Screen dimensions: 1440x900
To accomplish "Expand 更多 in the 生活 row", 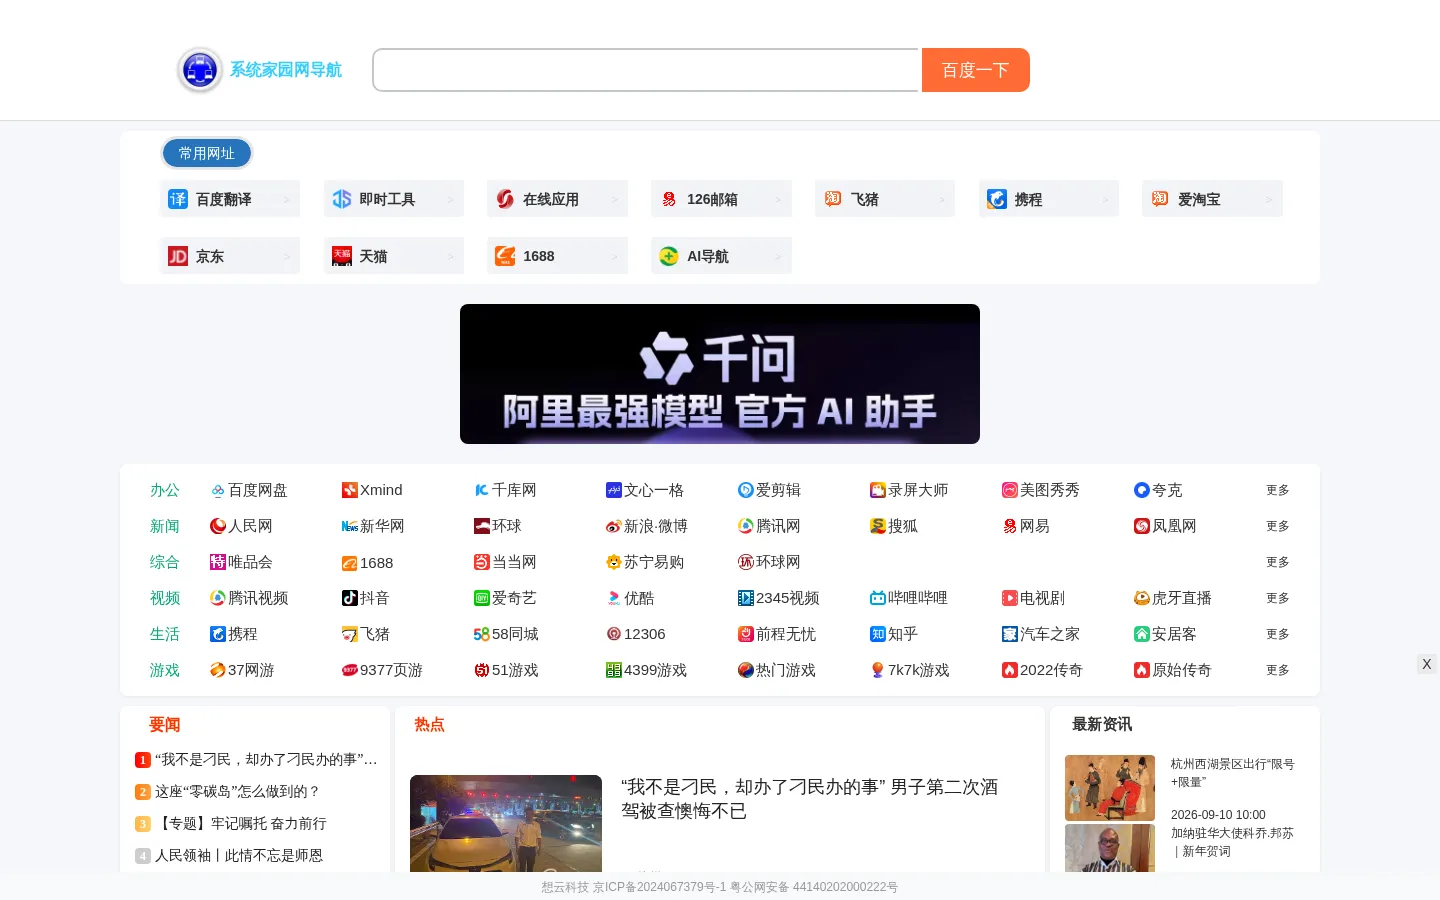I will click(1278, 634).
